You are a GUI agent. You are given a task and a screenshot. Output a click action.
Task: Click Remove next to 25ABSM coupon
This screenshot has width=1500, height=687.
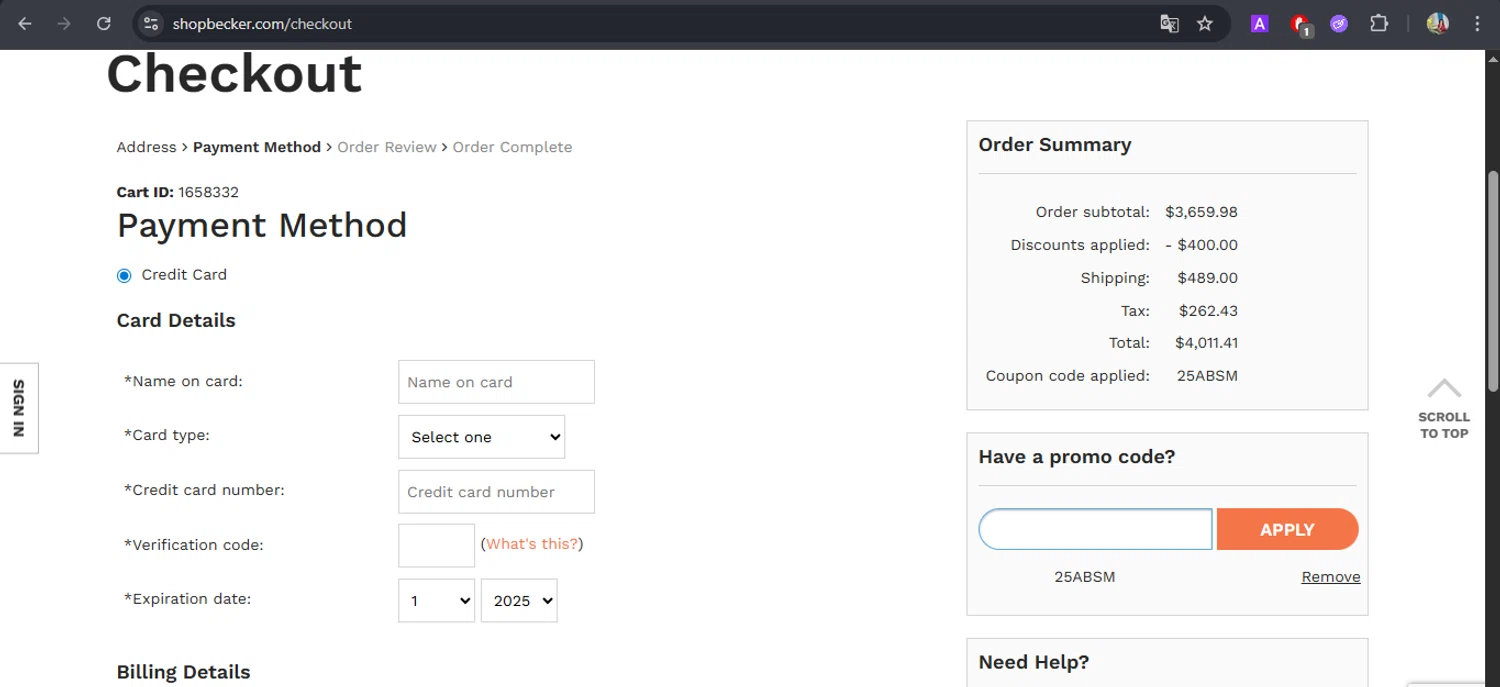(x=1330, y=577)
